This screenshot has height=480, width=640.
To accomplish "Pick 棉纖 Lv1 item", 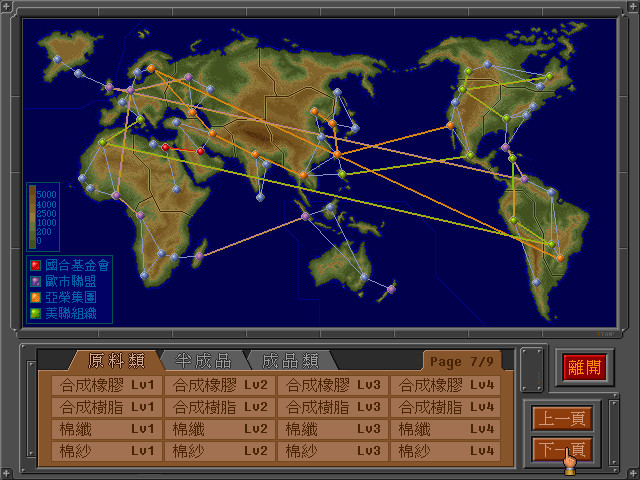I will [x=107, y=429].
